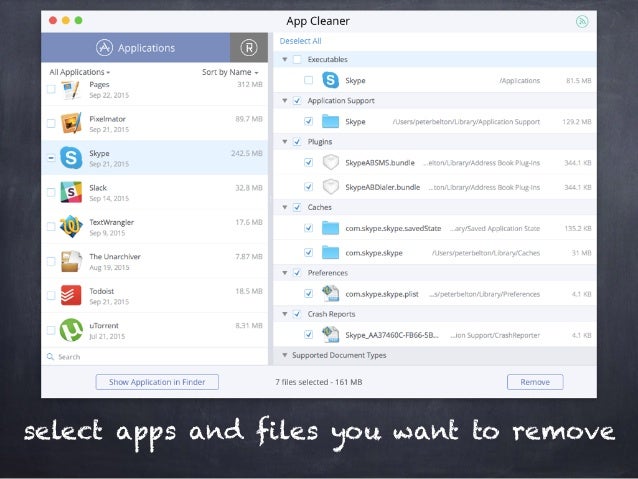The height and width of the screenshot is (479, 638).
Task: Open the Sort by Name dropdown
Action: [x=230, y=72]
